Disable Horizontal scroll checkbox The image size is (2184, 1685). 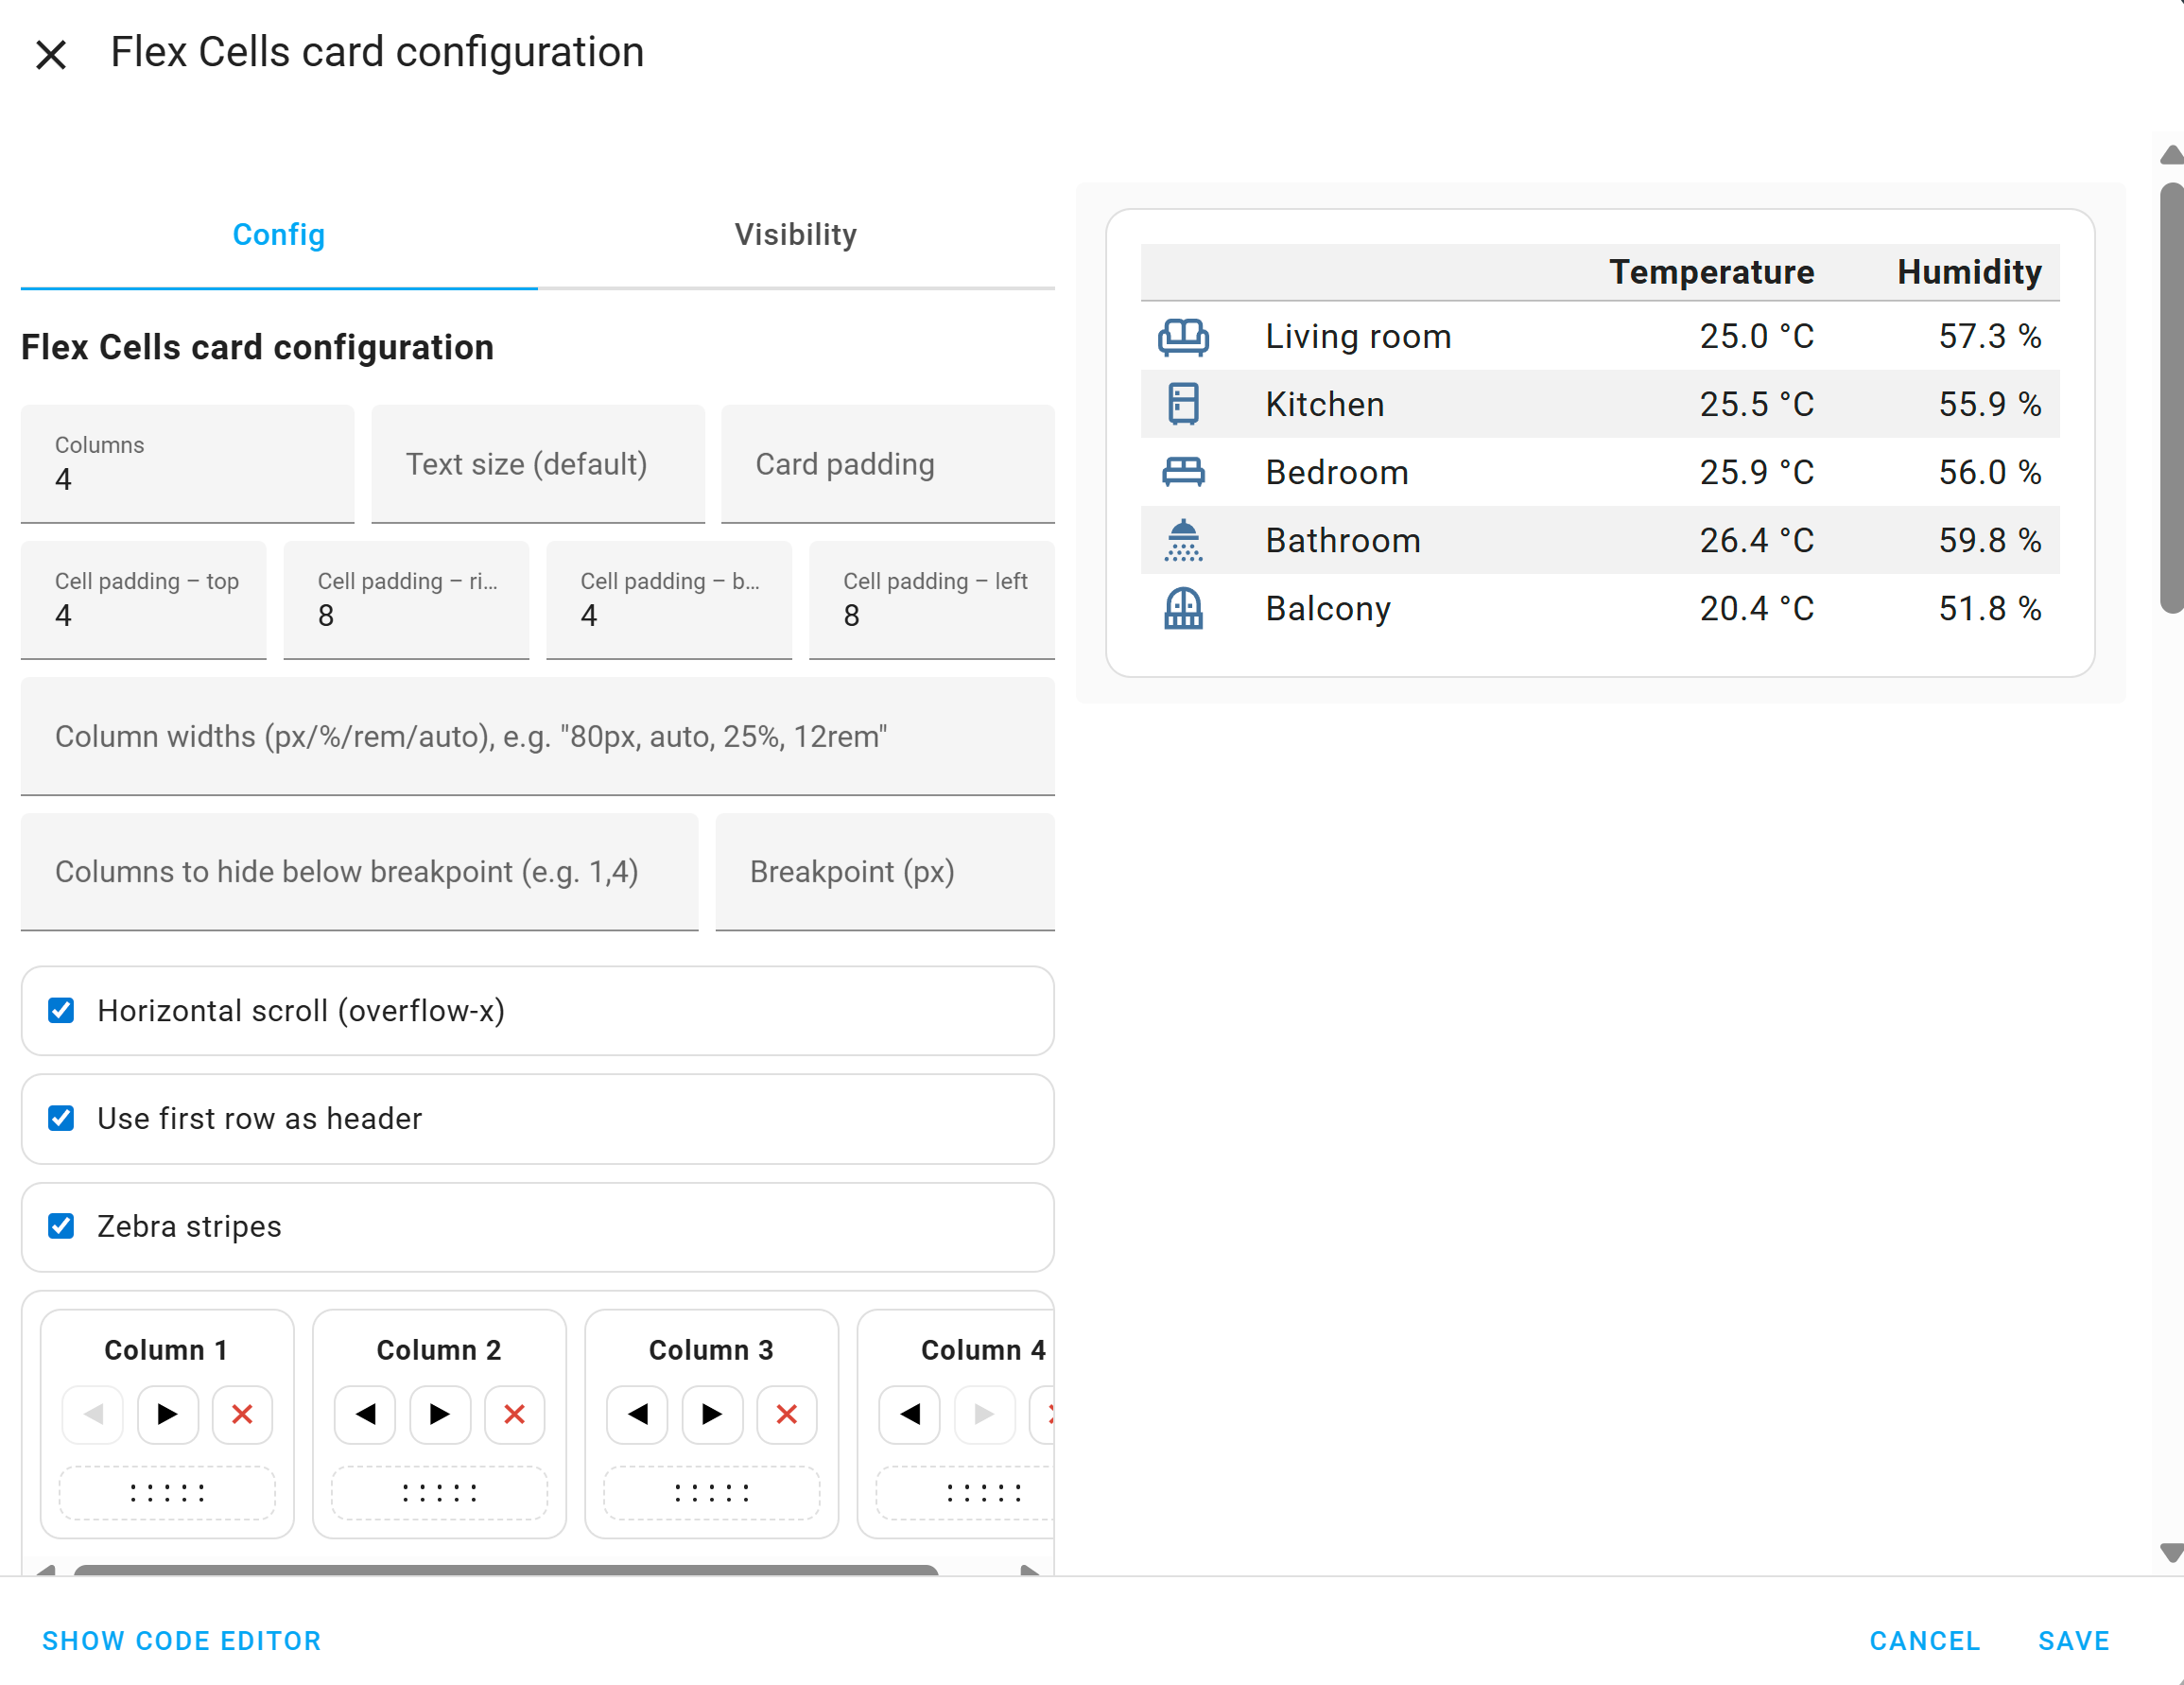tap(61, 1010)
